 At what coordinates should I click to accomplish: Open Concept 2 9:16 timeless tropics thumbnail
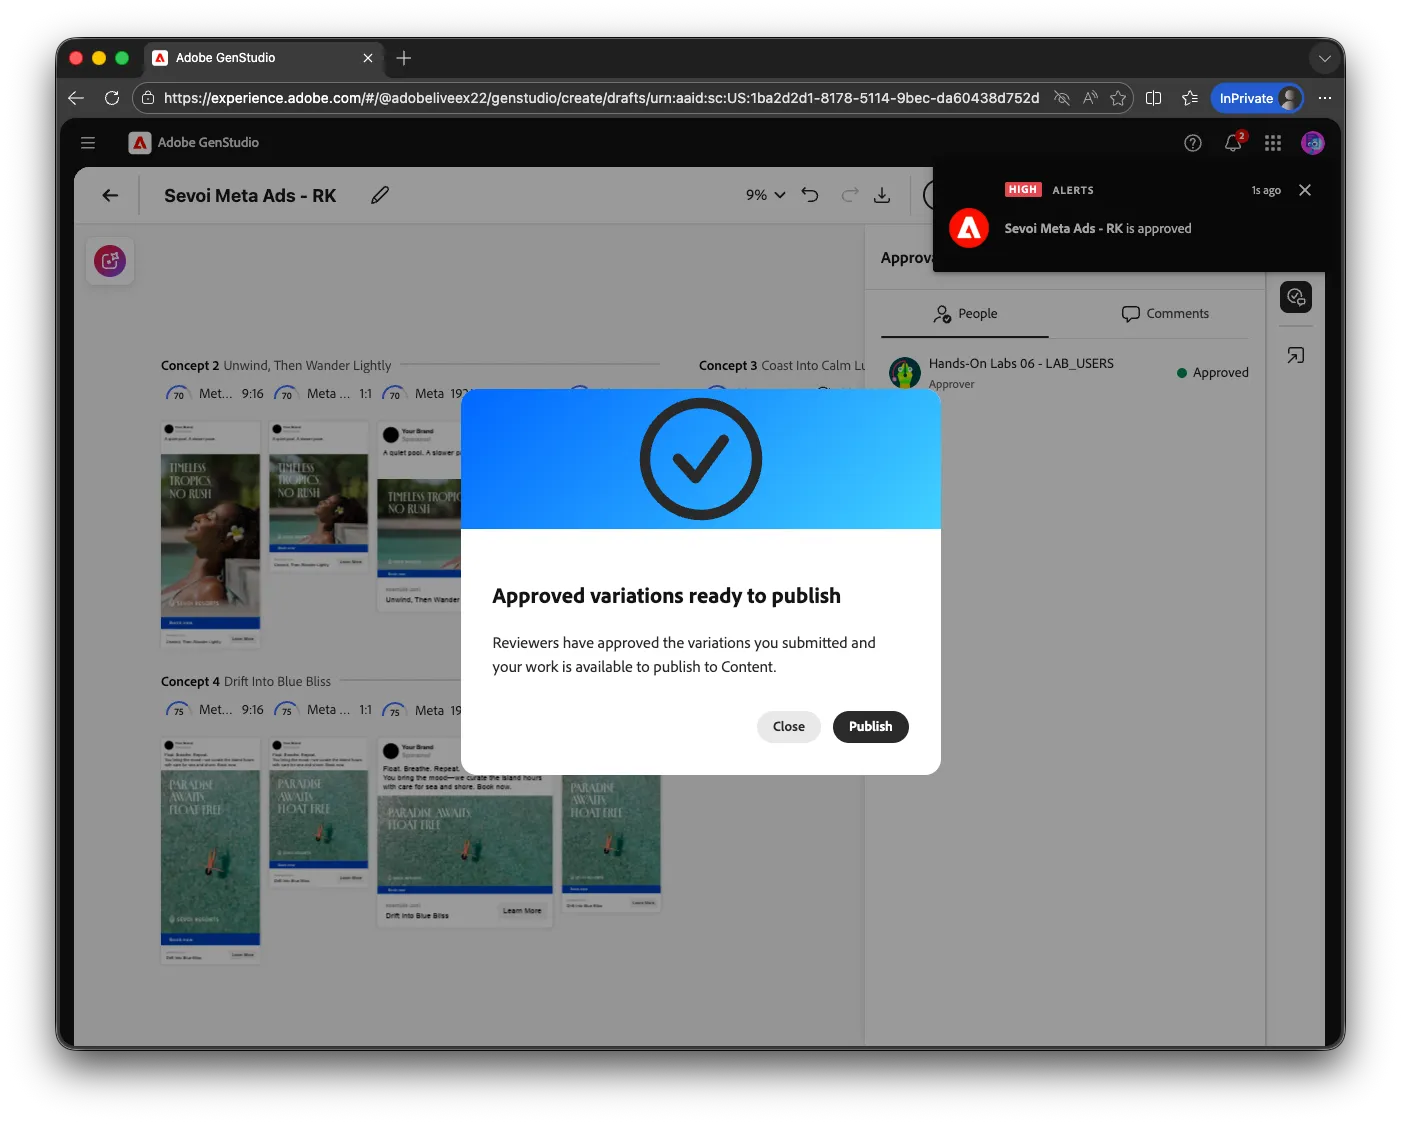pos(211,535)
